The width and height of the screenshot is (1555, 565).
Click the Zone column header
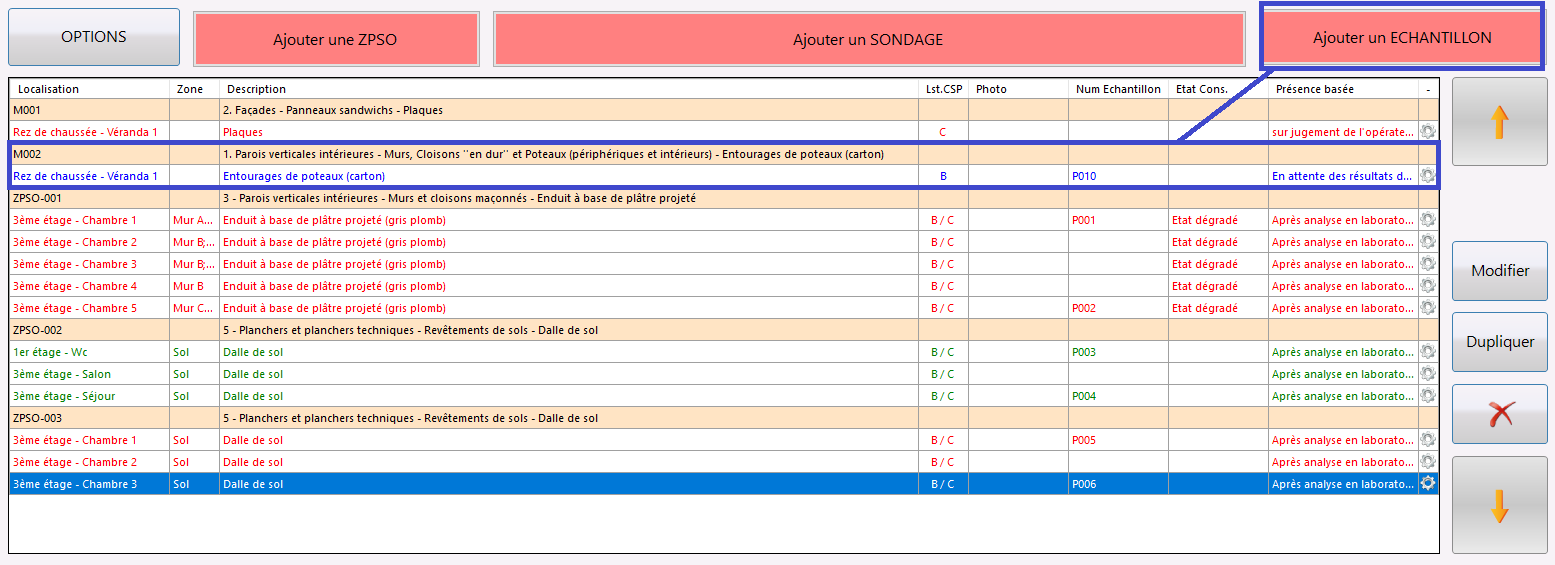(194, 89)
